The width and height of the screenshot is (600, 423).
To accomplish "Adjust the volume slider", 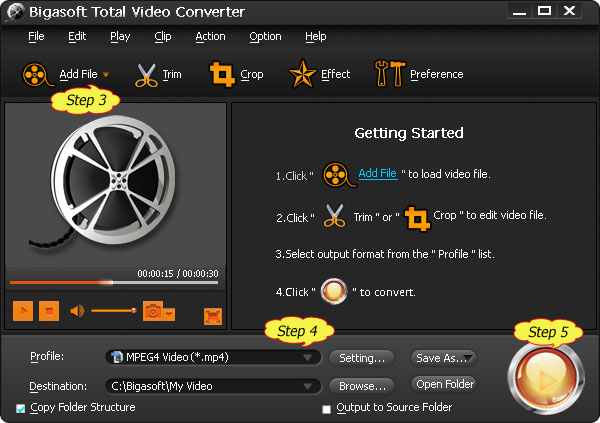I will [114, 310].
